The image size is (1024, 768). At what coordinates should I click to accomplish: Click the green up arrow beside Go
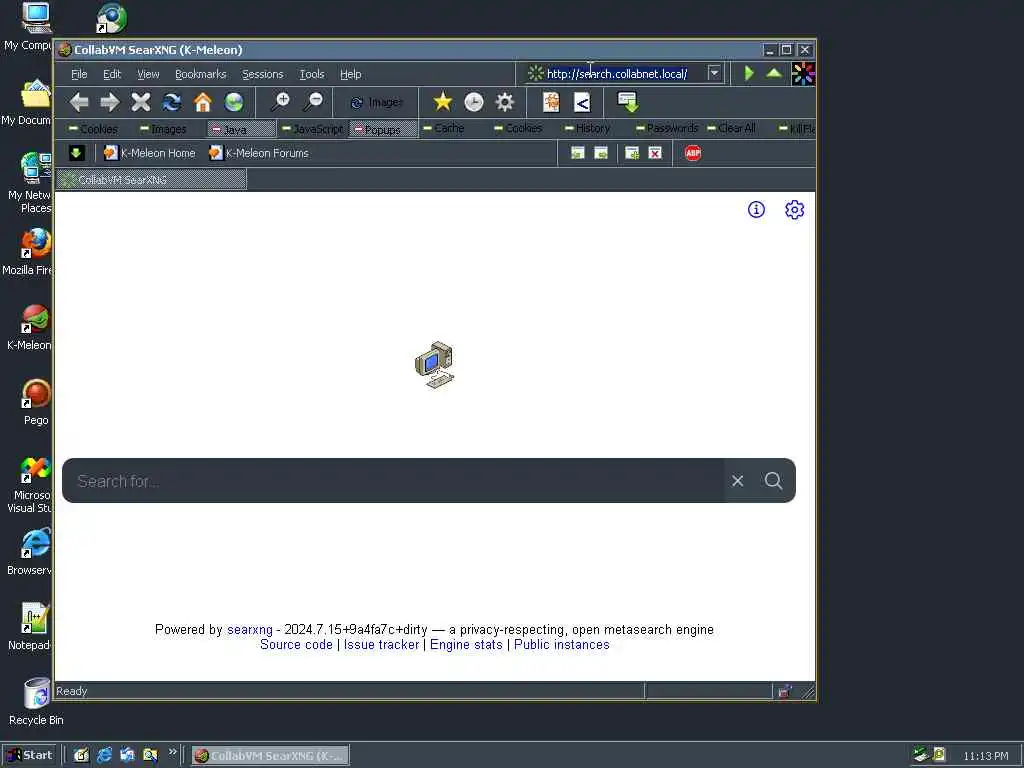[774, 73]
